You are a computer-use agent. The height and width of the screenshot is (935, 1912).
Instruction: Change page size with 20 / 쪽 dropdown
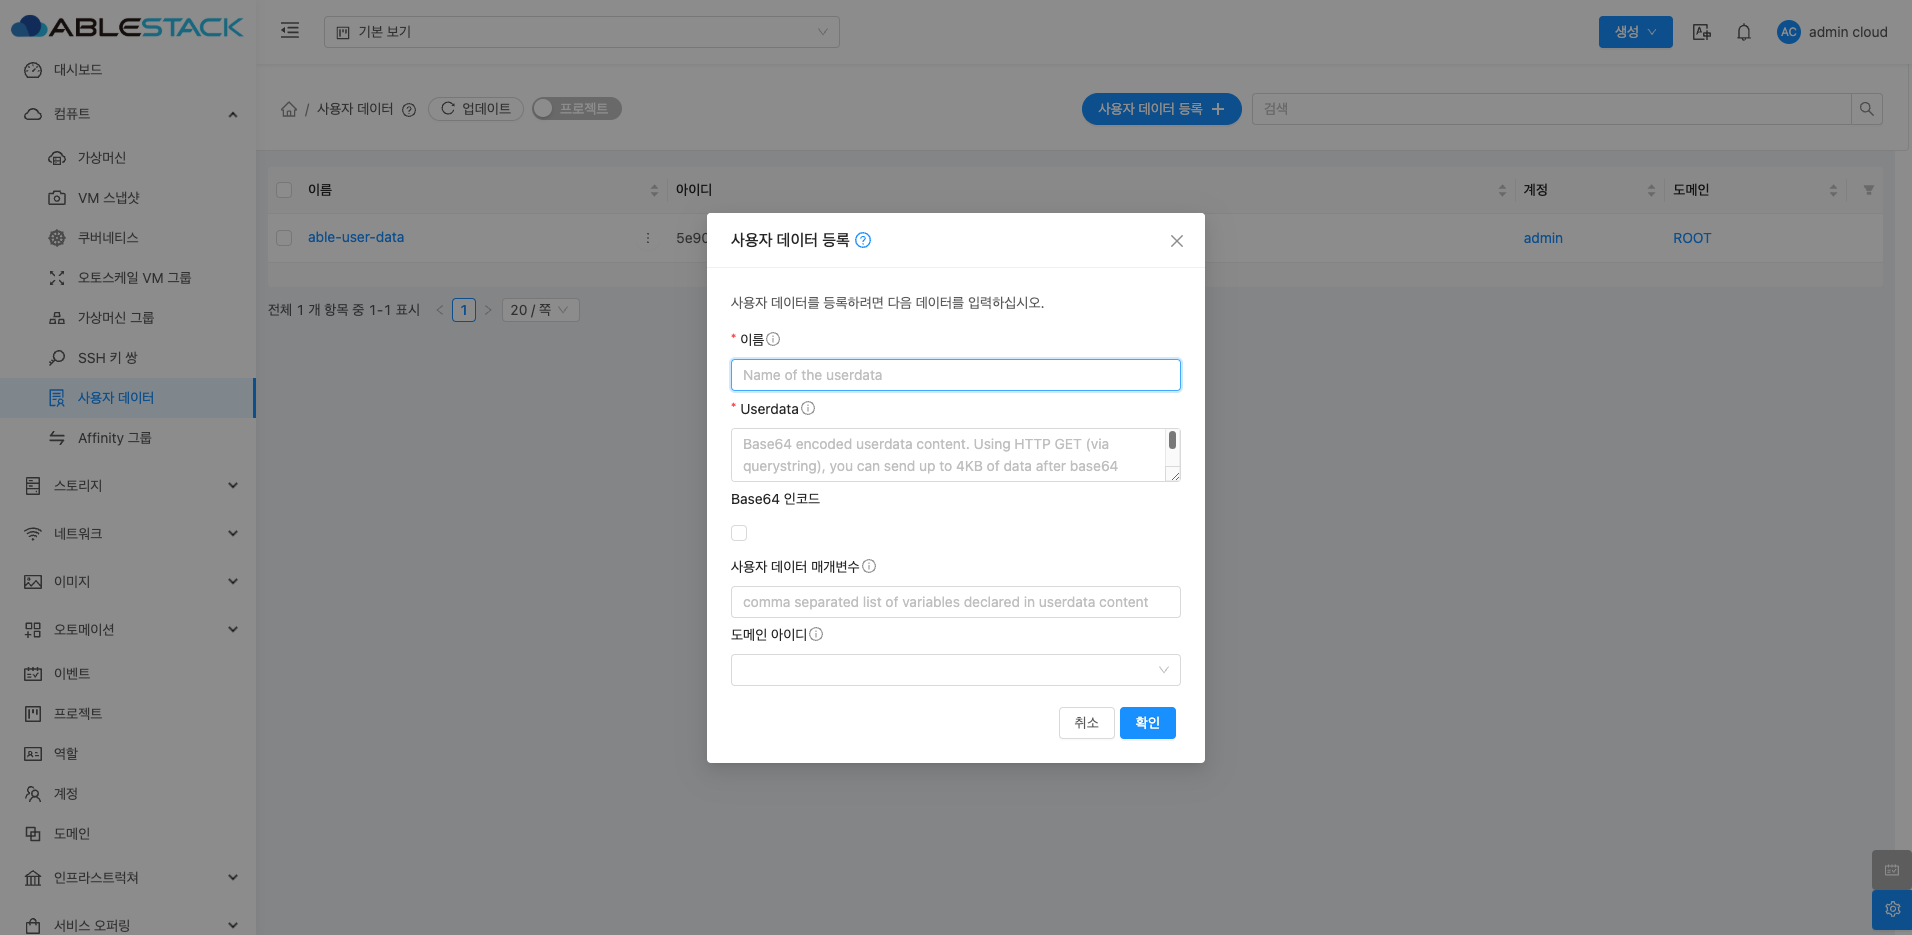(541, 310)
